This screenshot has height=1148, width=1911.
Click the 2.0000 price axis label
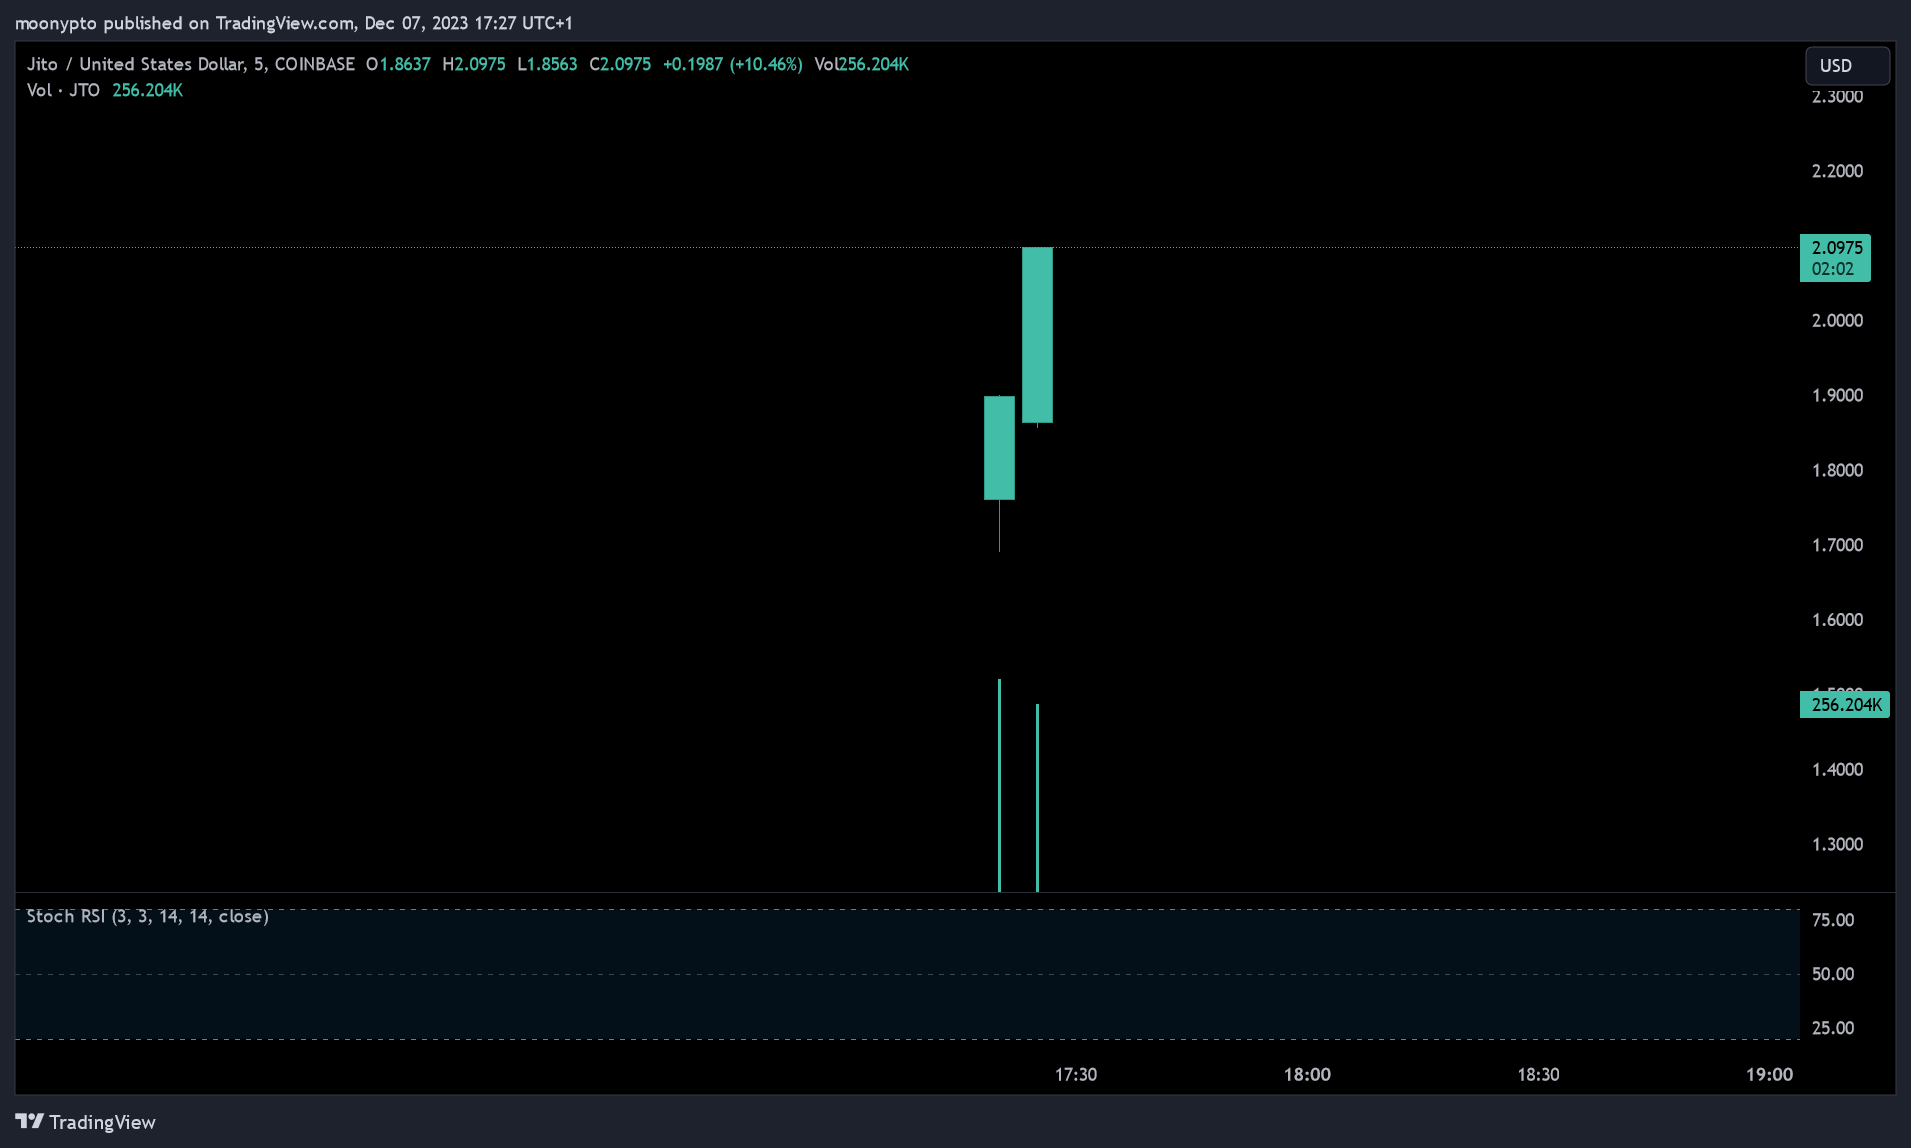pos(1837,321)
